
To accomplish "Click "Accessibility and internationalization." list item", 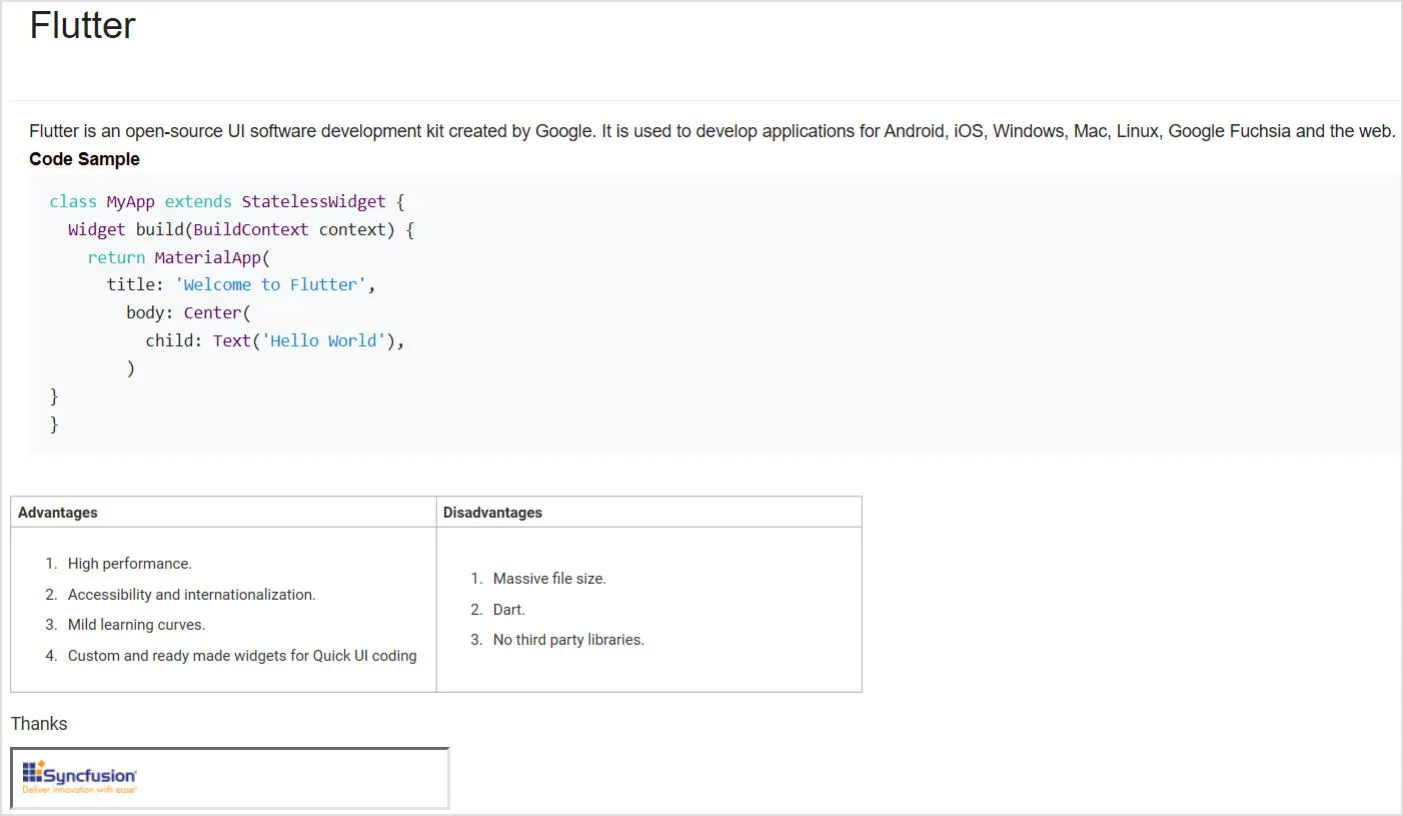I will click(x=191, y=595).
